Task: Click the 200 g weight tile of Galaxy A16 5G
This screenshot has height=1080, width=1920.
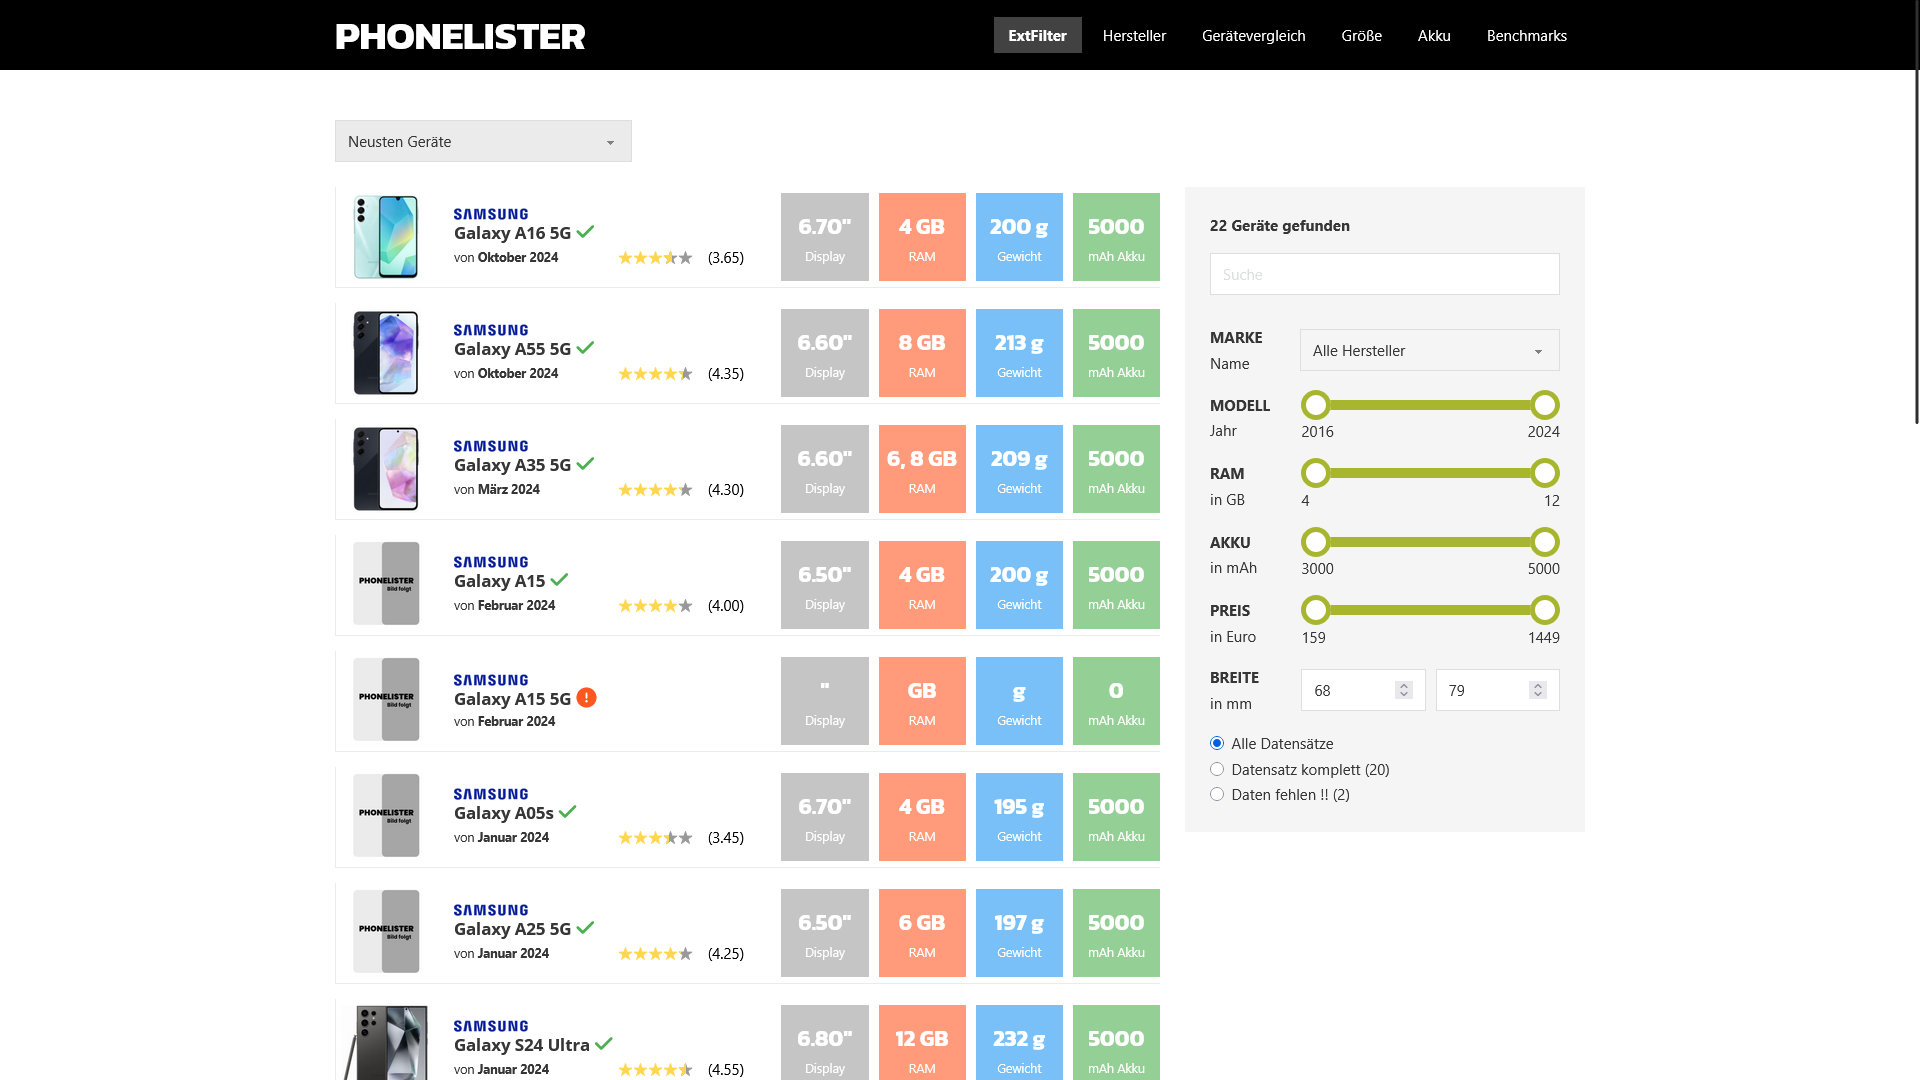Action: pos(1018,237)
